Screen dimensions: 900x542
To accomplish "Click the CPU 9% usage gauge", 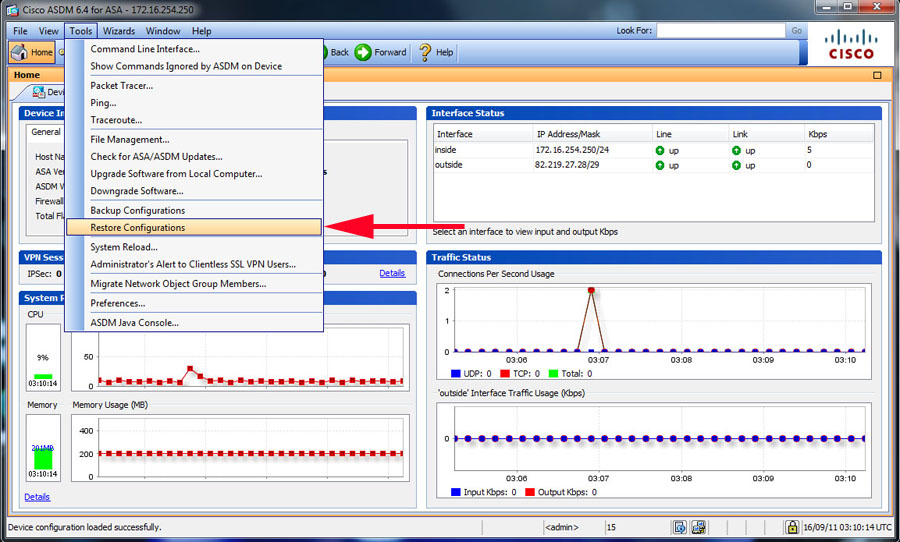I will pyautogui.click(x=43, y=357).
